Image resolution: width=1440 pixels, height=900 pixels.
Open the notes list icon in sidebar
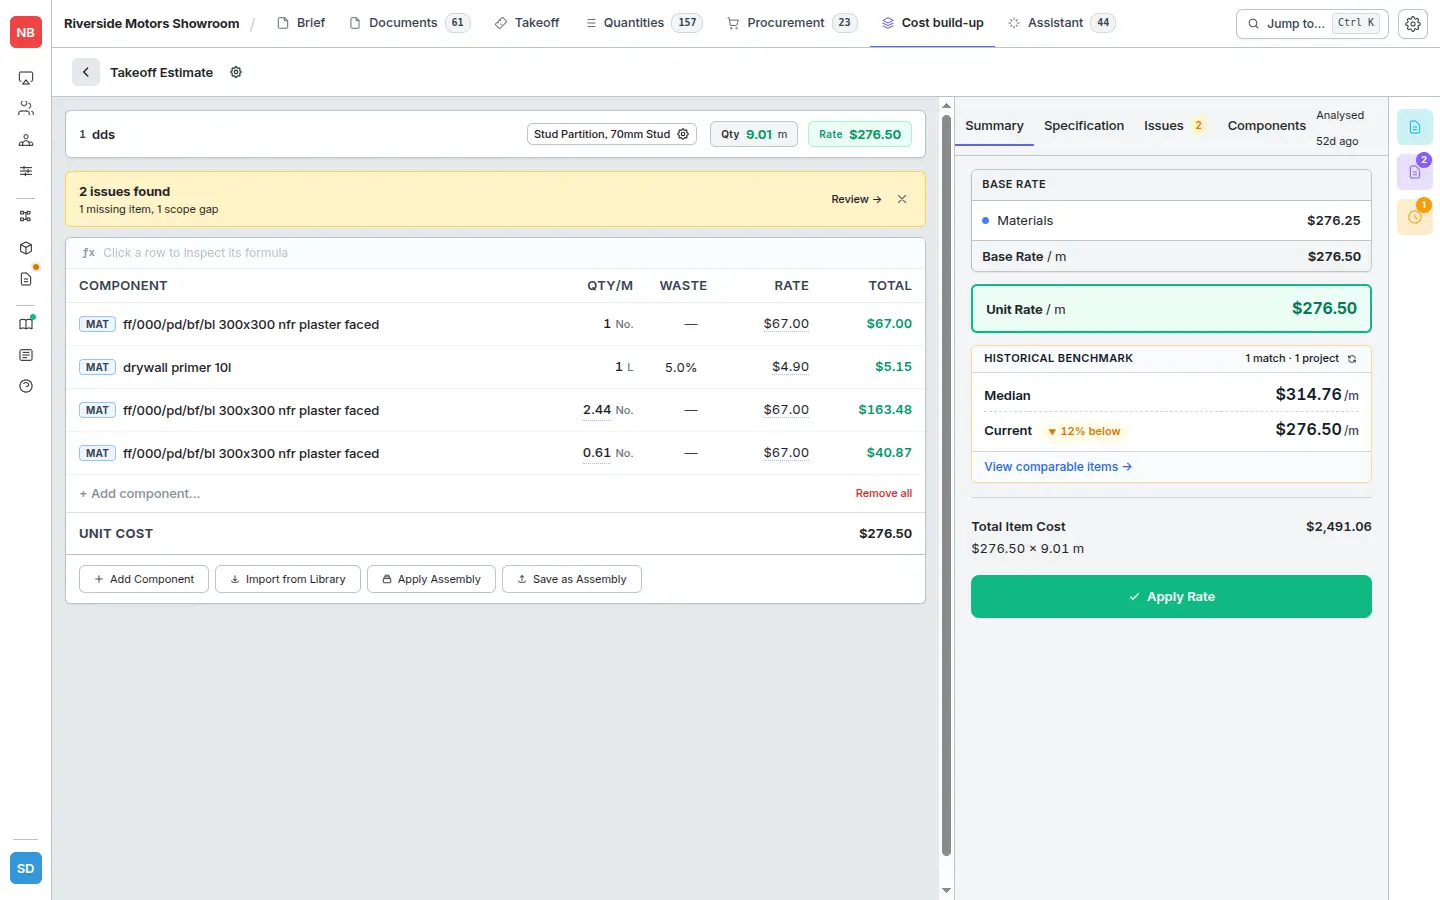coord(26,355)
